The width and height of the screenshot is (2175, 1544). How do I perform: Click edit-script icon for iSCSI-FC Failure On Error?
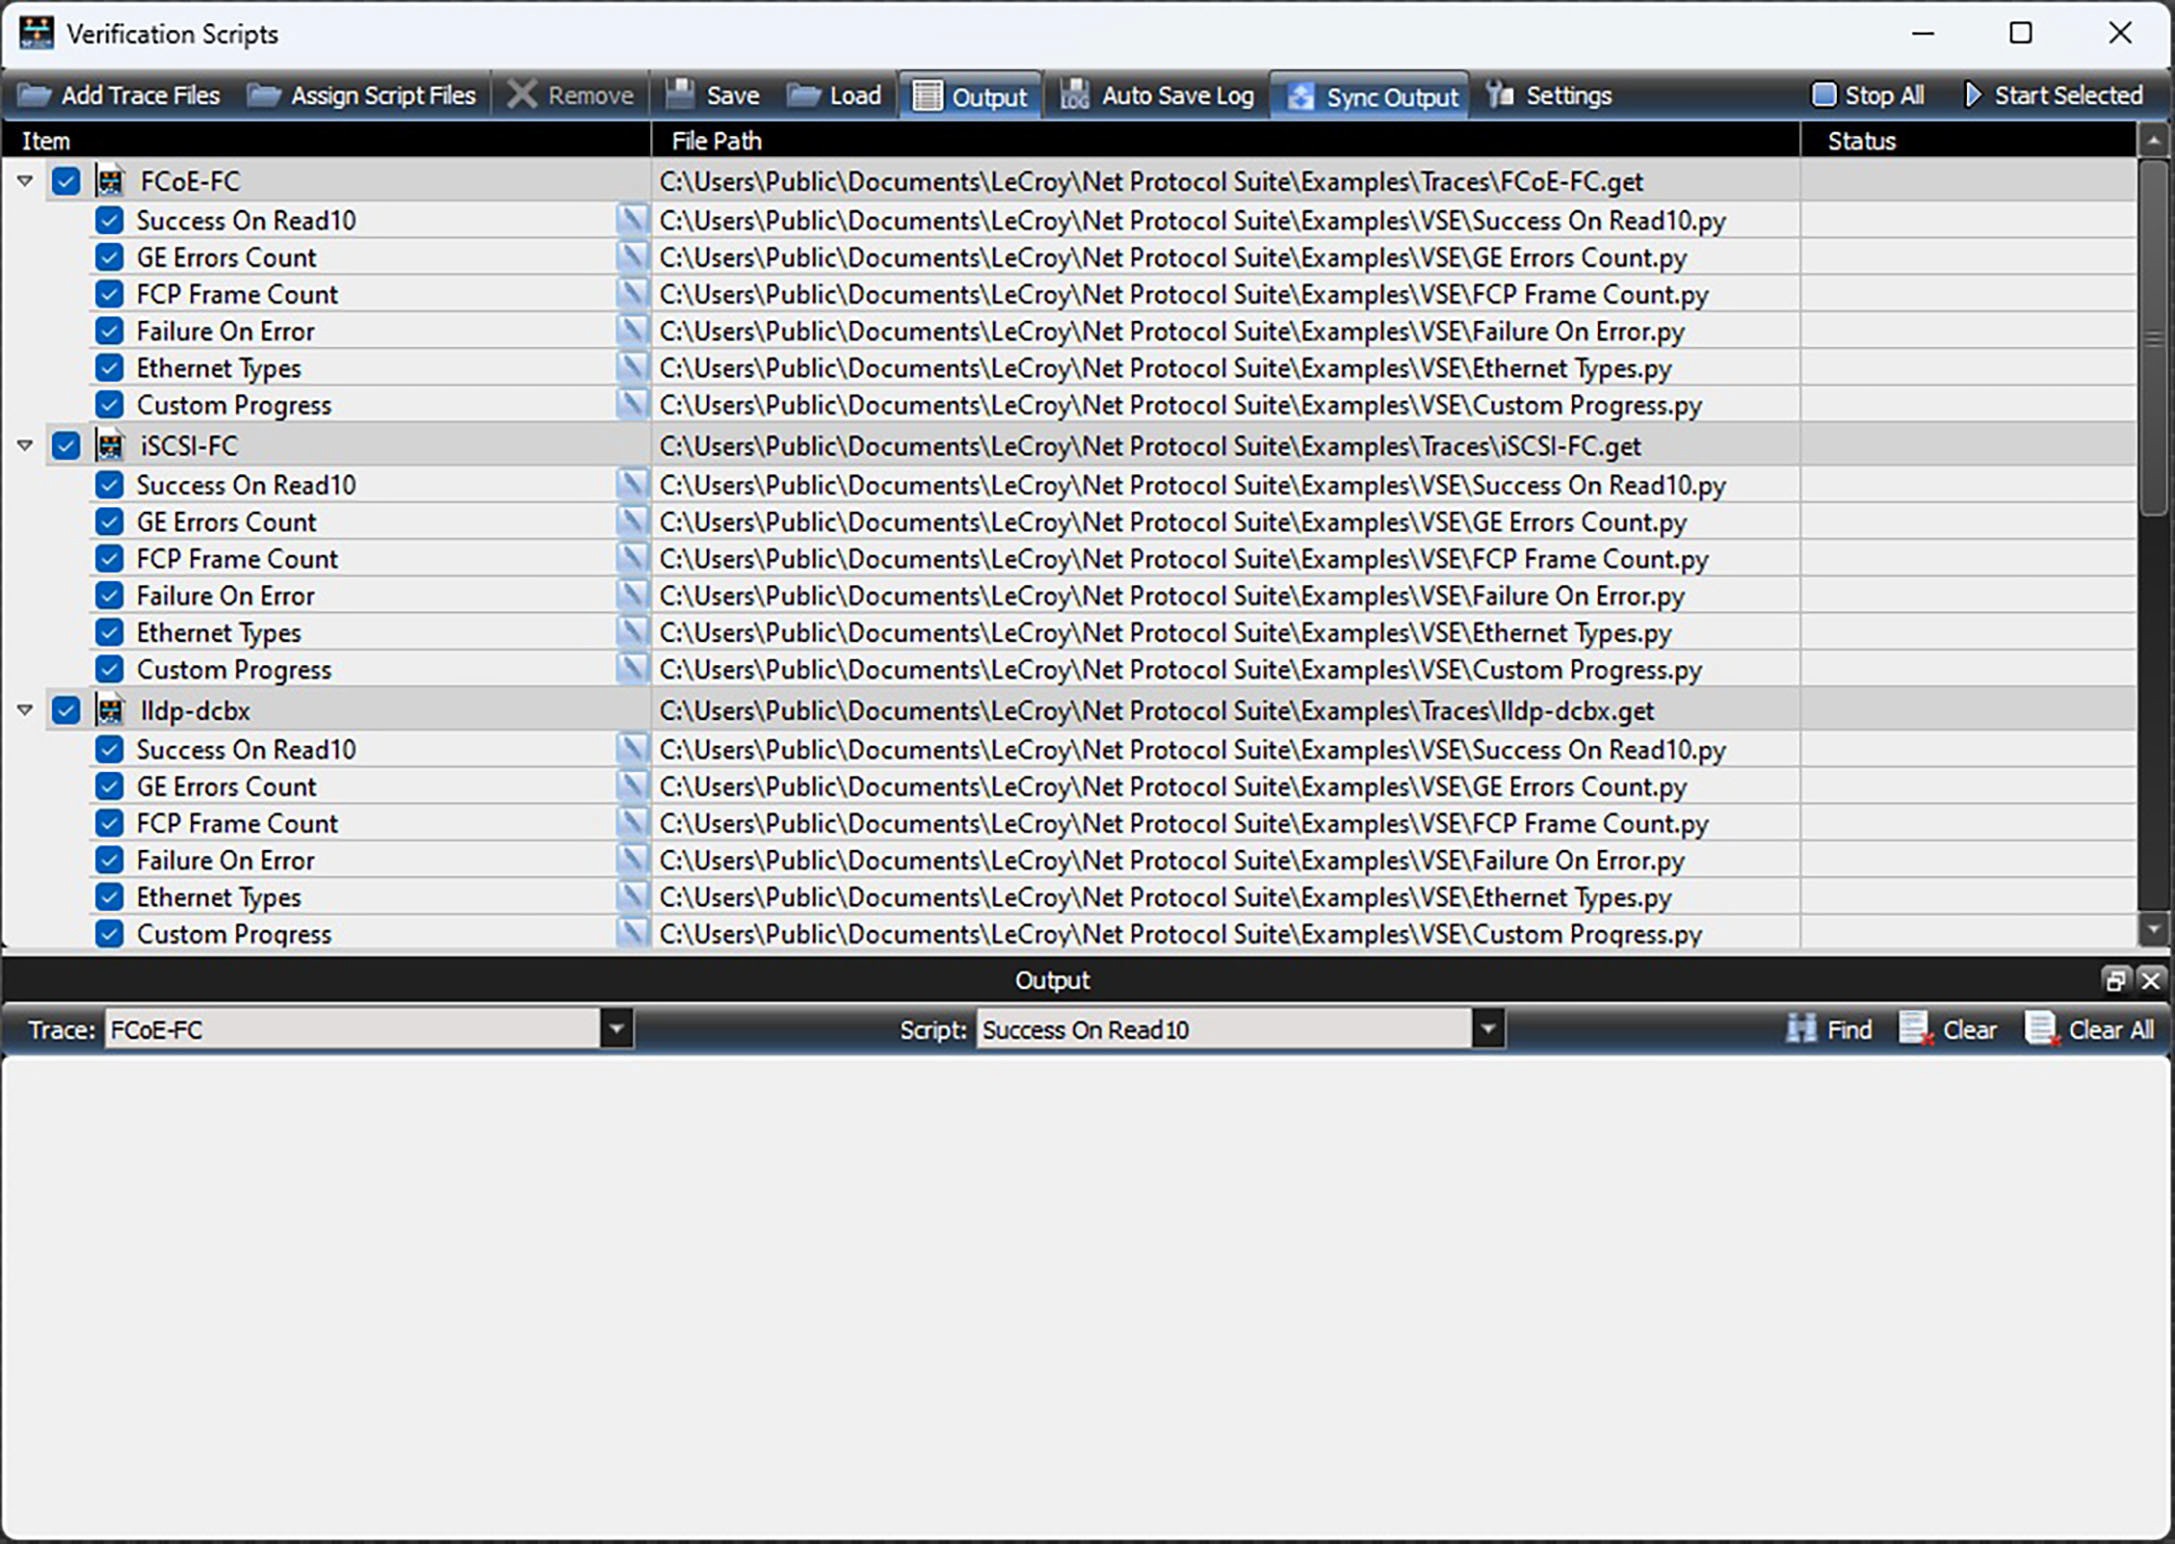point(631,595)
